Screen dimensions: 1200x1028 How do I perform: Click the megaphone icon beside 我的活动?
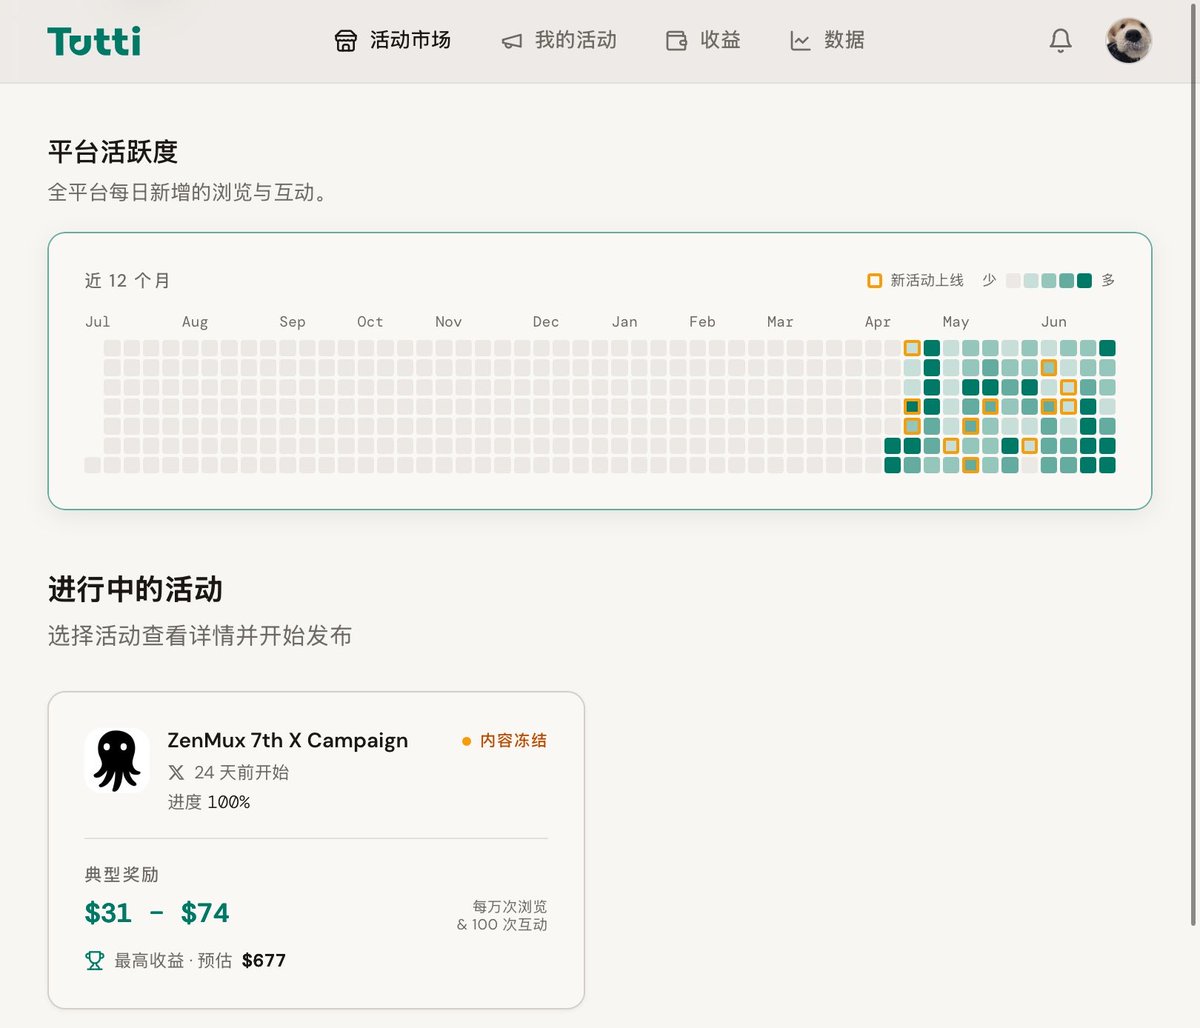coord(512,41)
